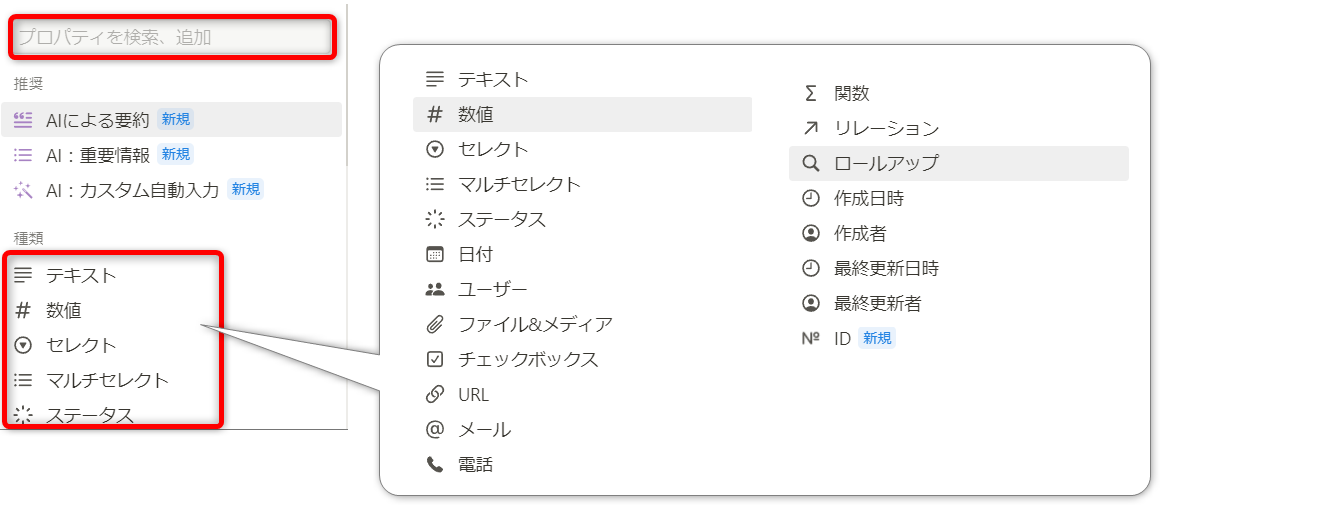
Task: Choose the ID property with 新規 badge
Action: pyautogui.click(x=842, y=338)
